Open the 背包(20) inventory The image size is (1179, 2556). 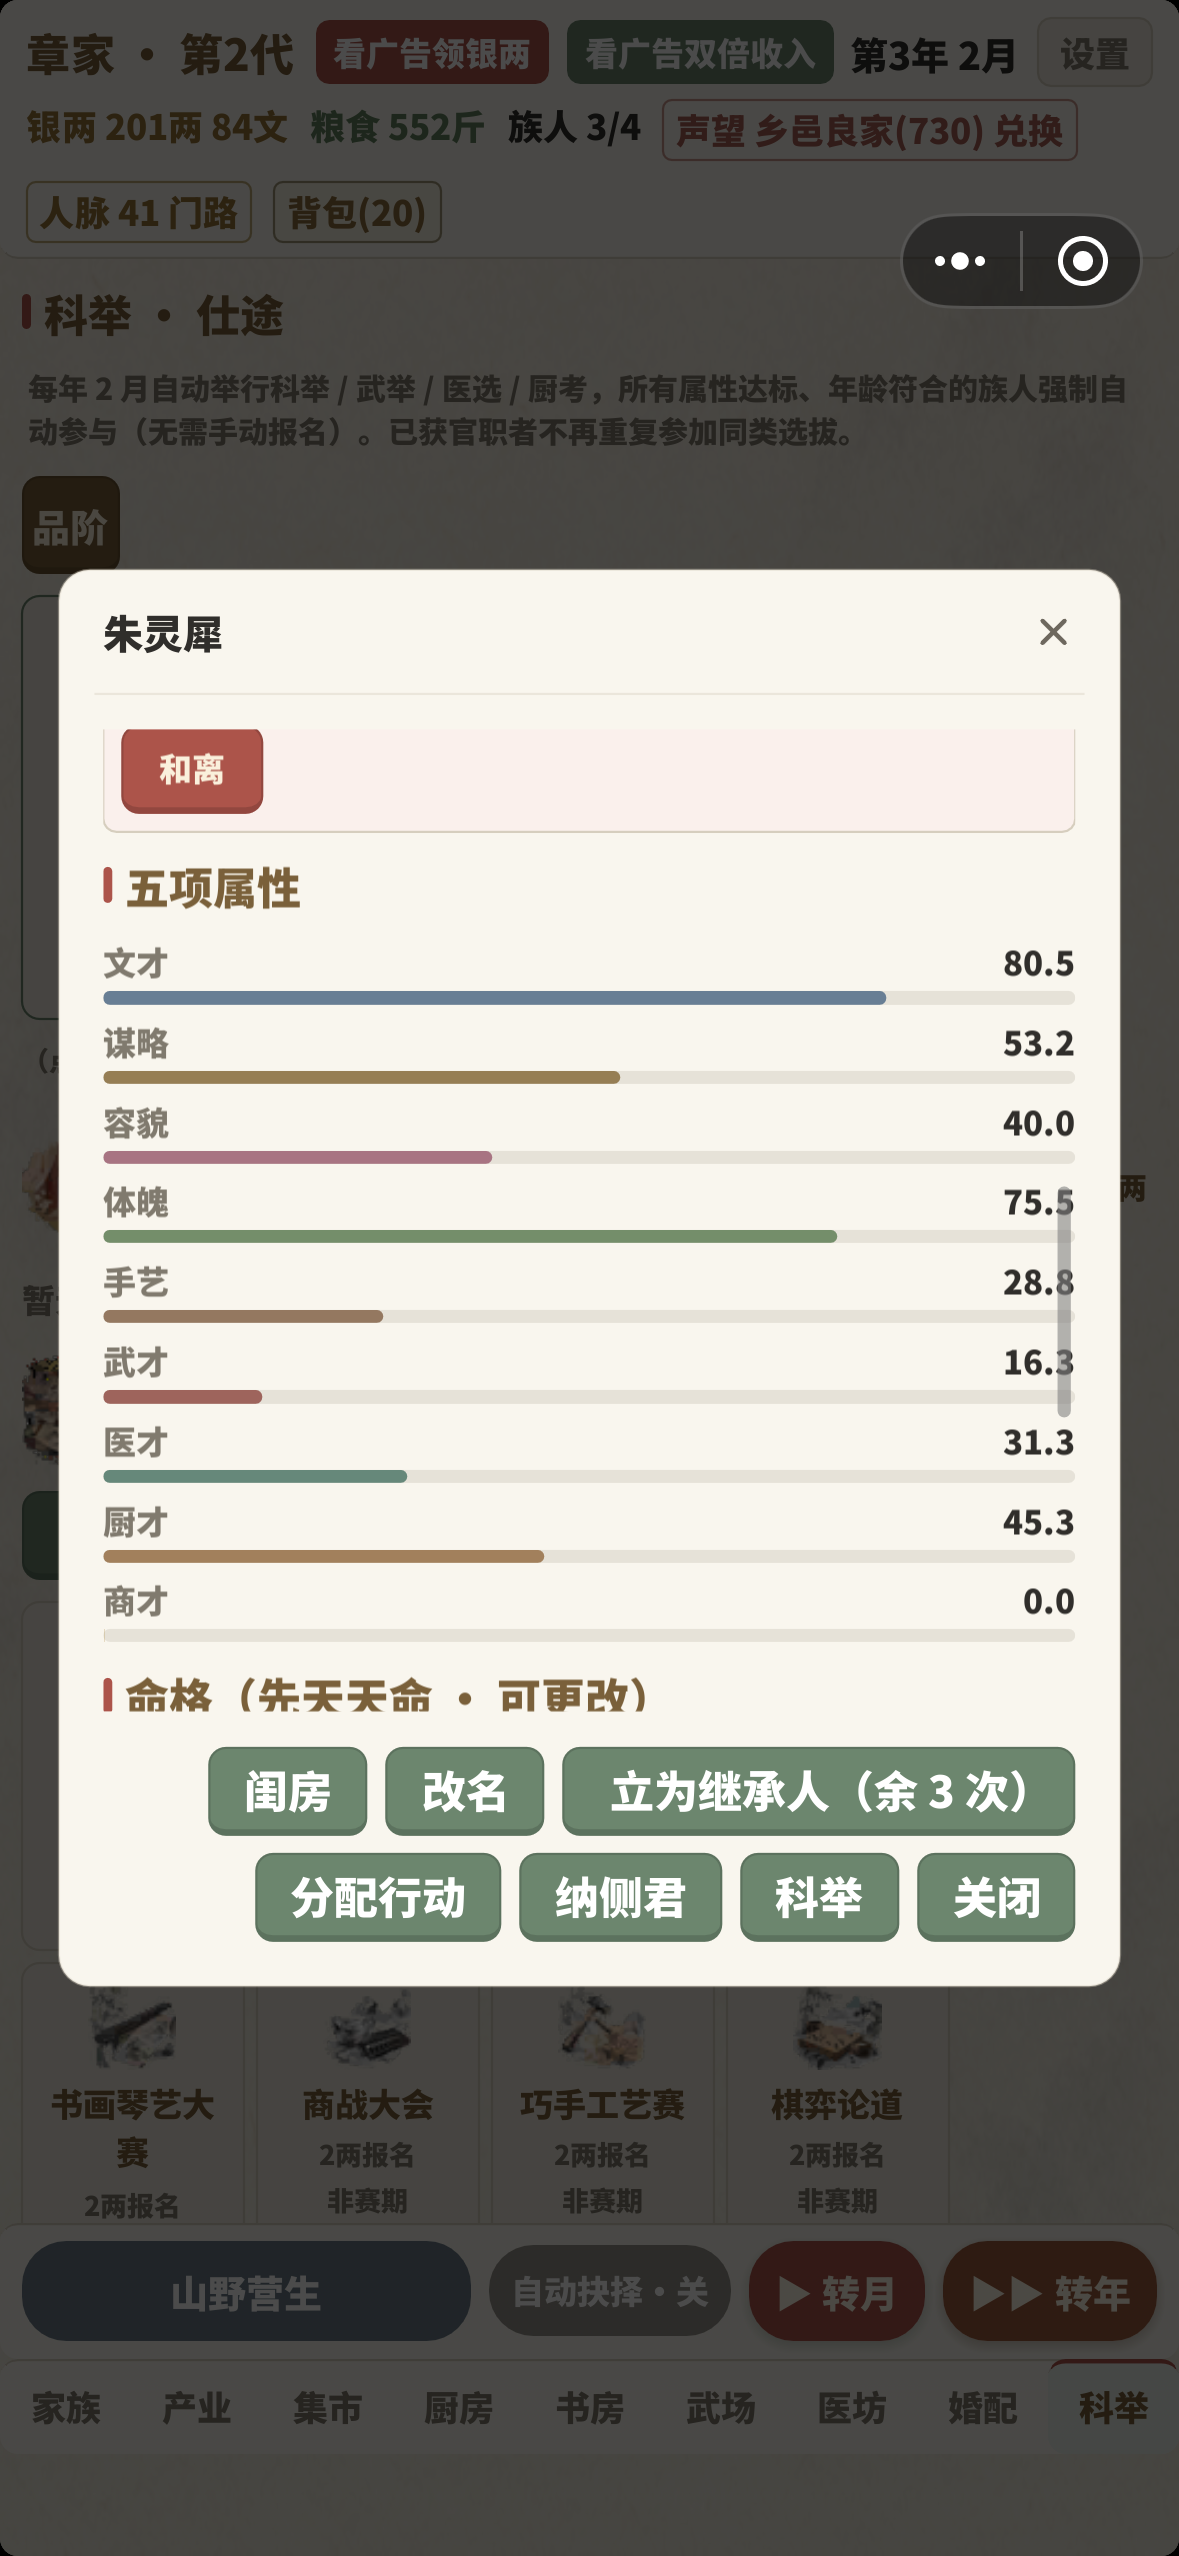pos(357,212)
